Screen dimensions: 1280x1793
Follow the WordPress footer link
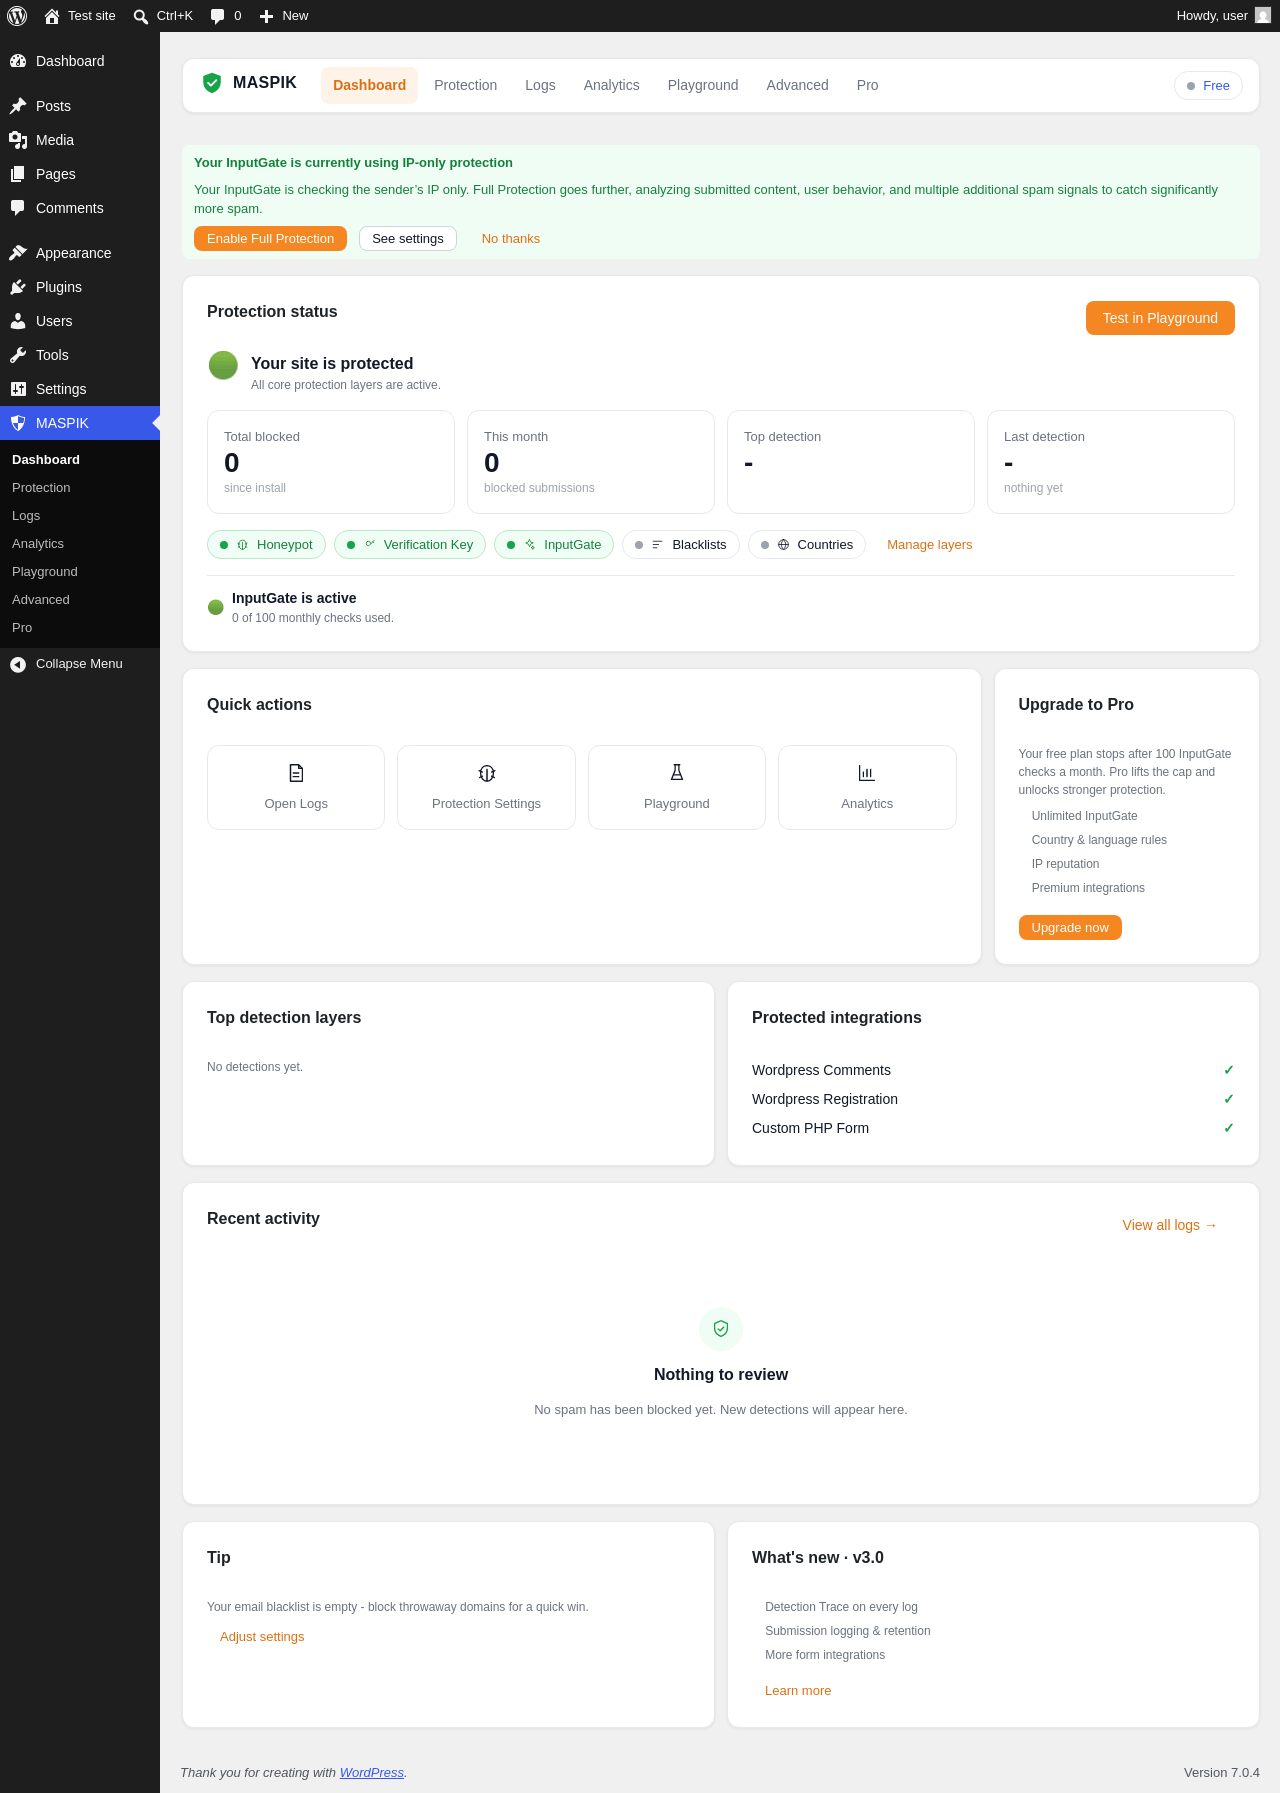tap(372, 1772)
